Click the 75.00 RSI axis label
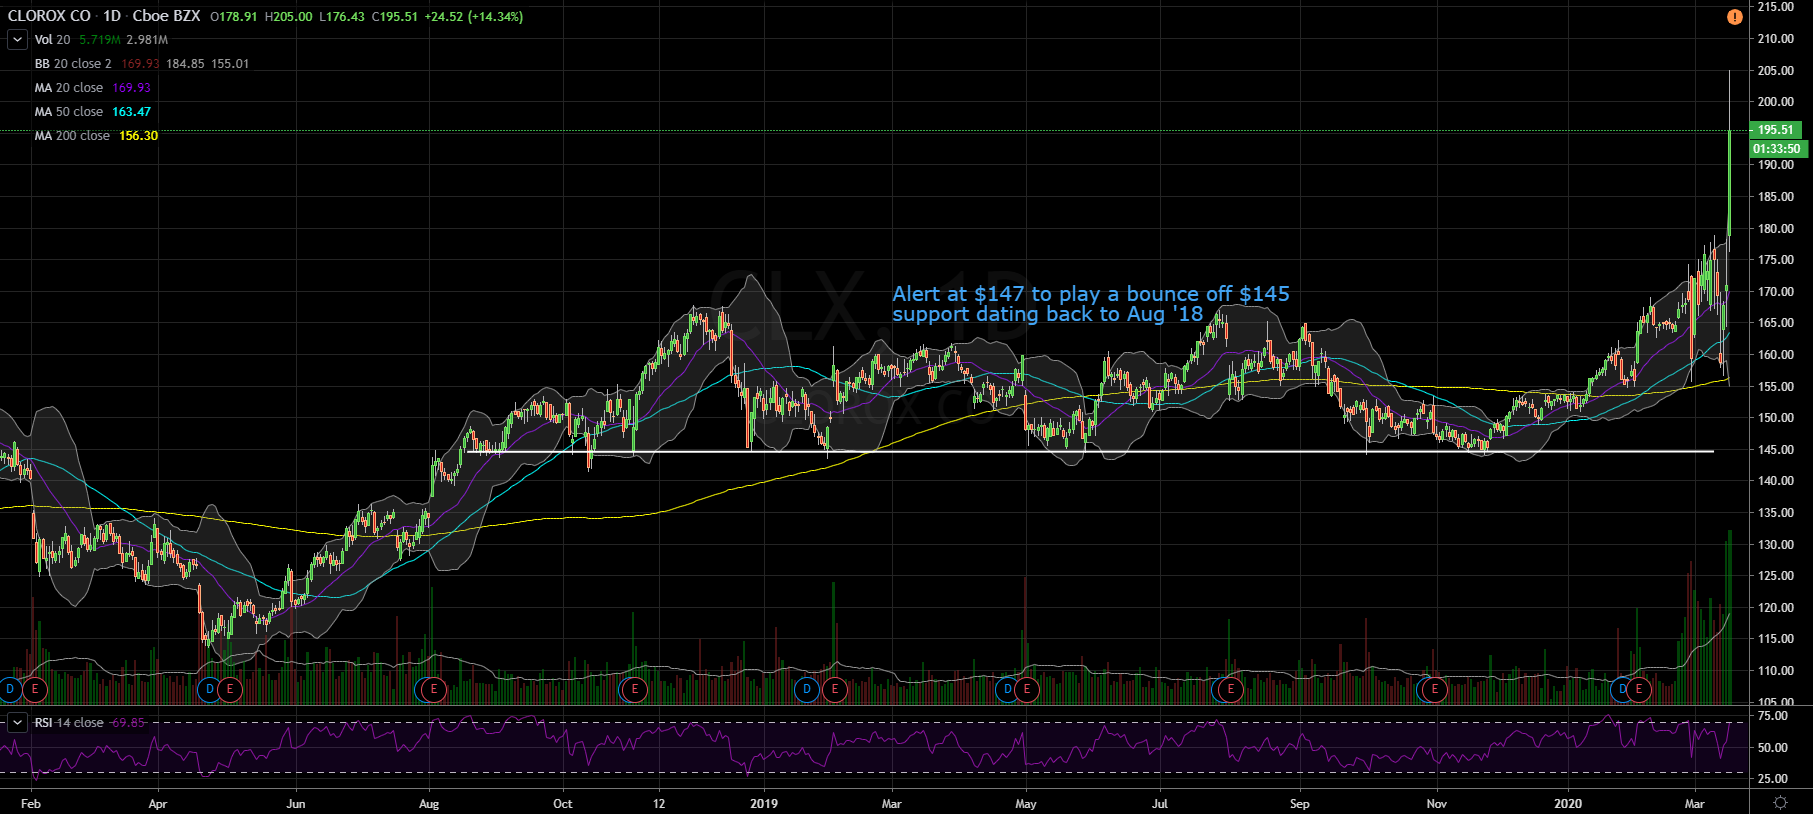 point(1773,716)
